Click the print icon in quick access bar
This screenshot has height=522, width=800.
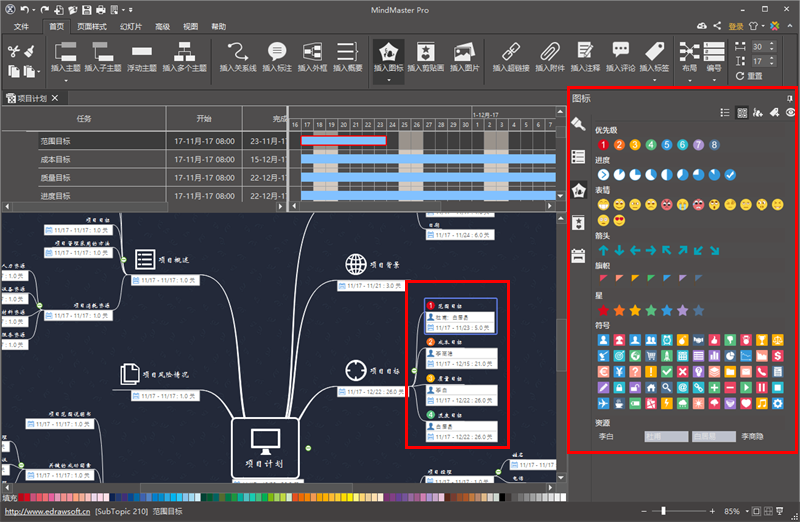point(101,10)
